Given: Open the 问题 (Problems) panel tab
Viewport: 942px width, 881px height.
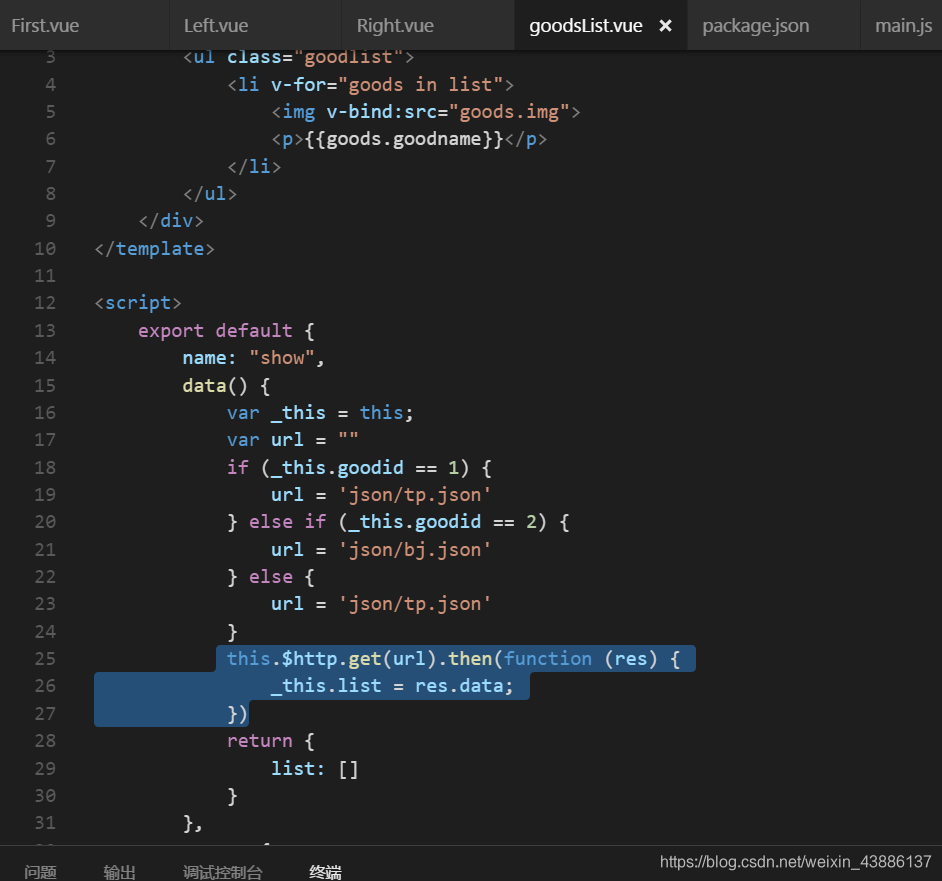Looking at the screenshot, I should coord(40,872).
